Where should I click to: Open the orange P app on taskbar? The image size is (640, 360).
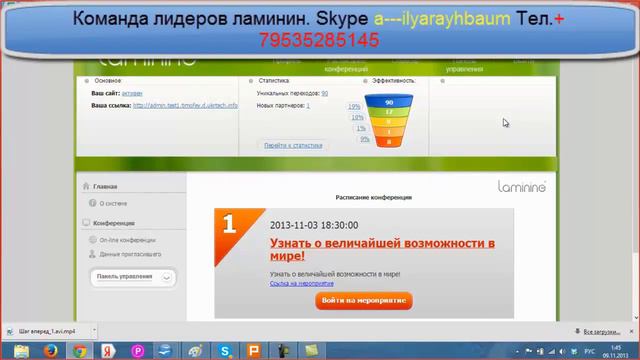(253, 351)
